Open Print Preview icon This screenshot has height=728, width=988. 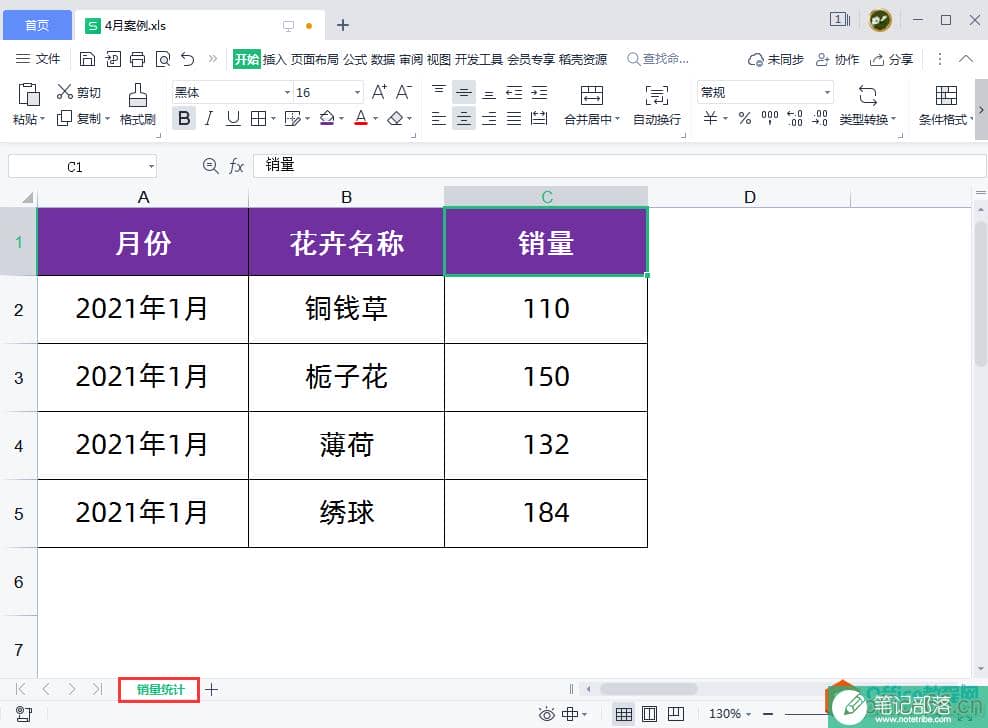pyautogui.click(x=163, y=59)
